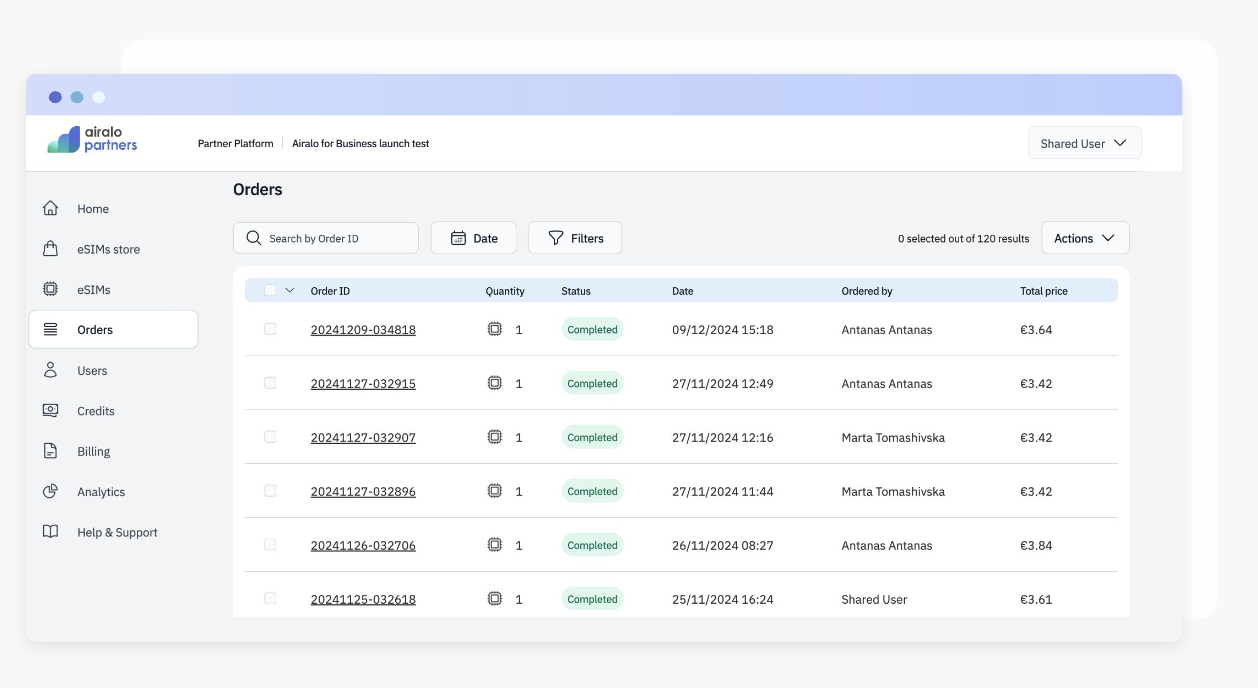This screenshot has width=1258, height=688.
Task: Click the Help & Support book icon
Action: (50, 532)
